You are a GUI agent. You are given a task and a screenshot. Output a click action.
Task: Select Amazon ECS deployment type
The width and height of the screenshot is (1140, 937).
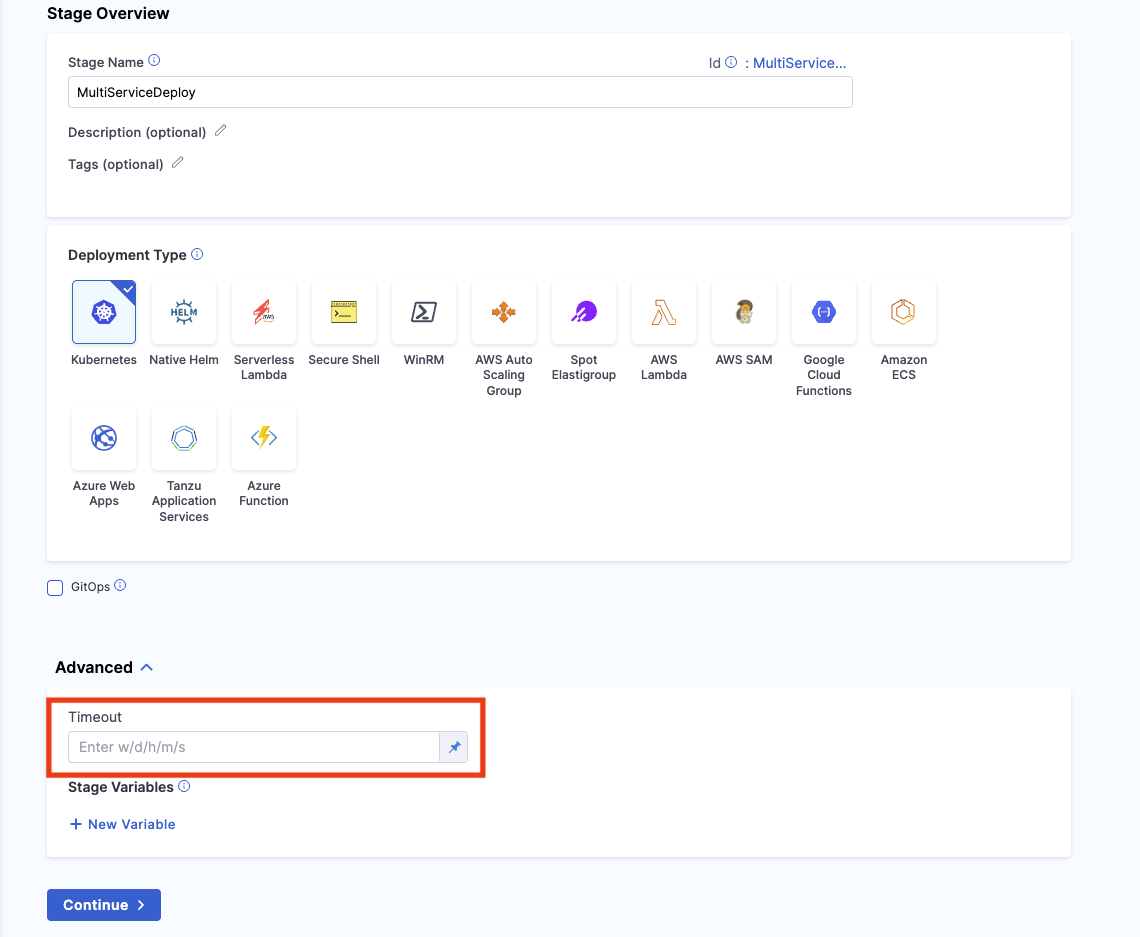(904, 312)
